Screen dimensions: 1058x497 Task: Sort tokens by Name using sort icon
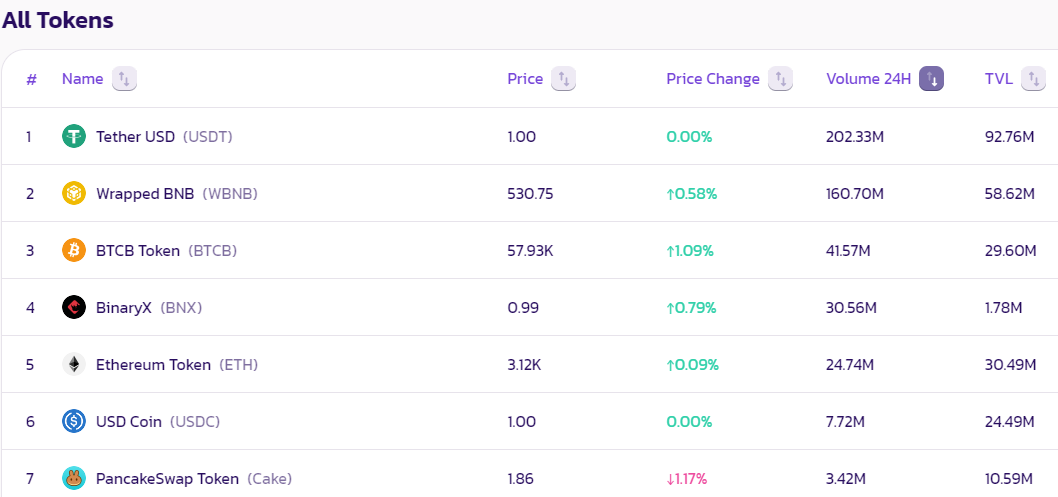(x=124, y=79)
